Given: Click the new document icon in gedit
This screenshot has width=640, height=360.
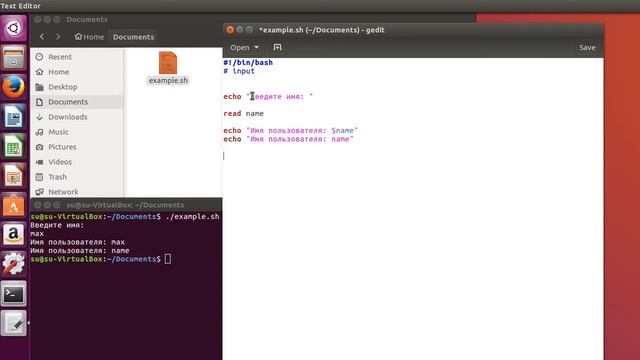Looking at the screenshot, I should pos(278,47).
